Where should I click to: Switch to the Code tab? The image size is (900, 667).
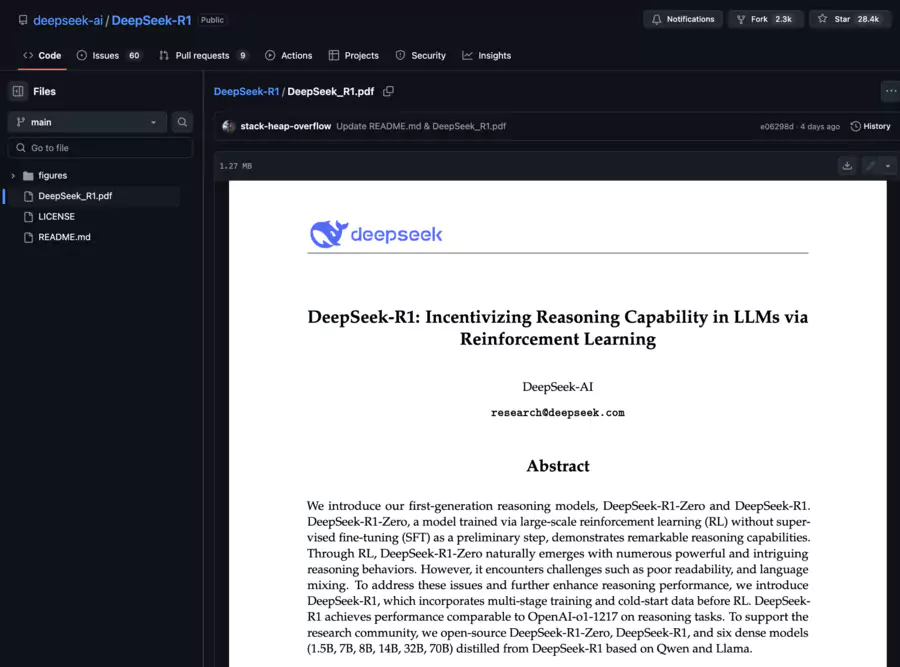(x=42, y=56)
